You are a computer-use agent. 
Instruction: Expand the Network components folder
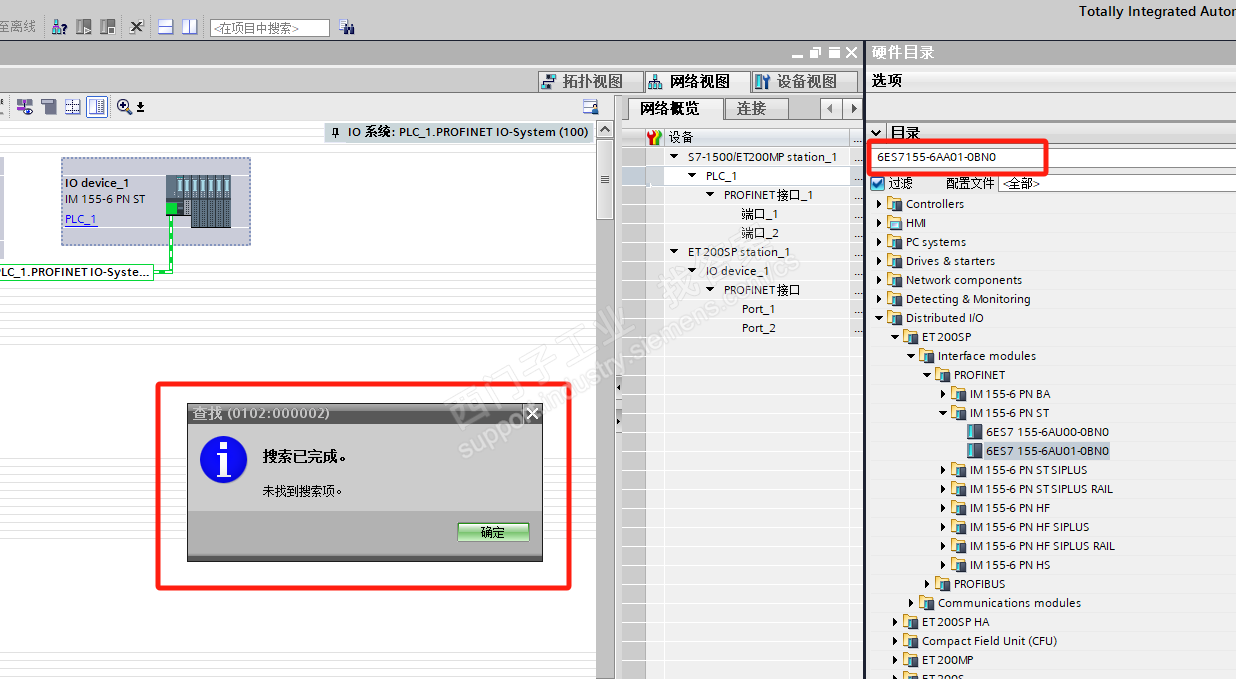[x=880, y=280]
